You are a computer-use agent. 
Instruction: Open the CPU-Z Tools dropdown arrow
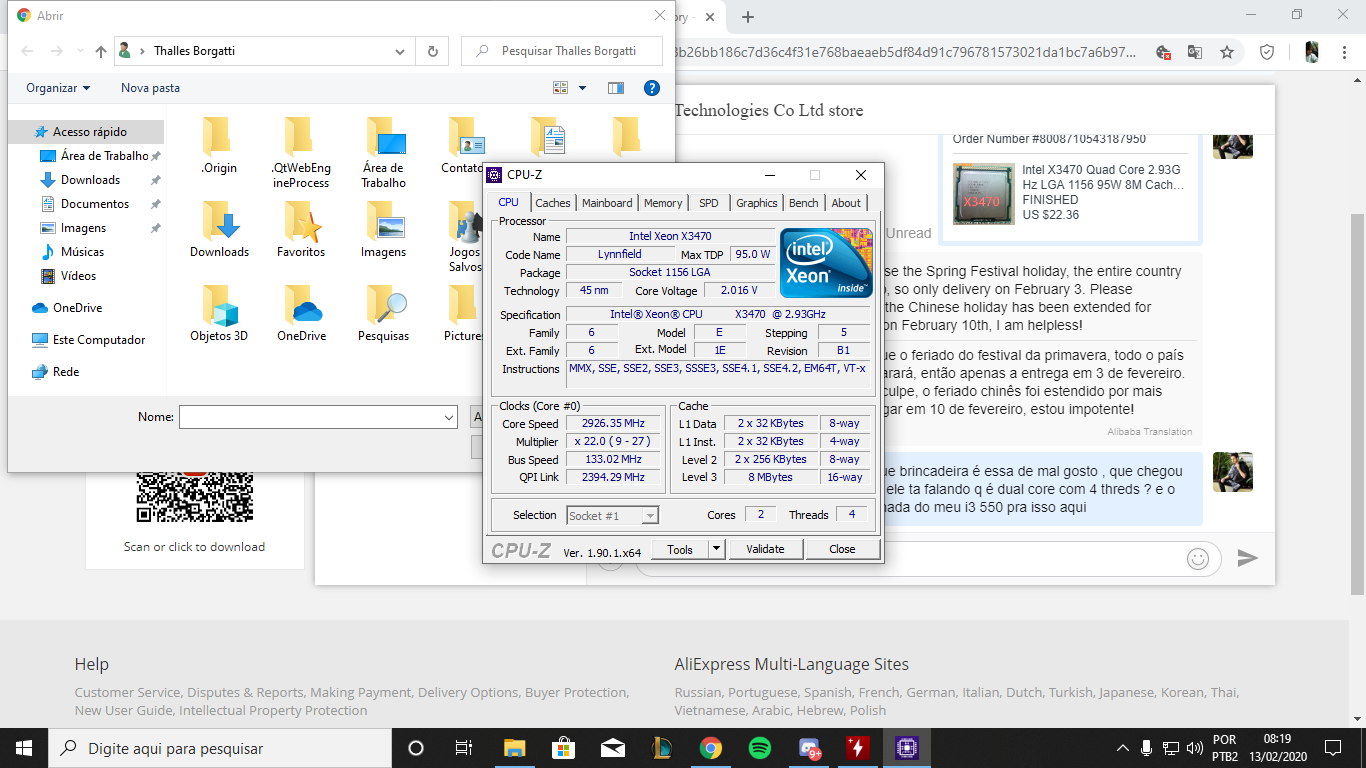tap(716, 549)
